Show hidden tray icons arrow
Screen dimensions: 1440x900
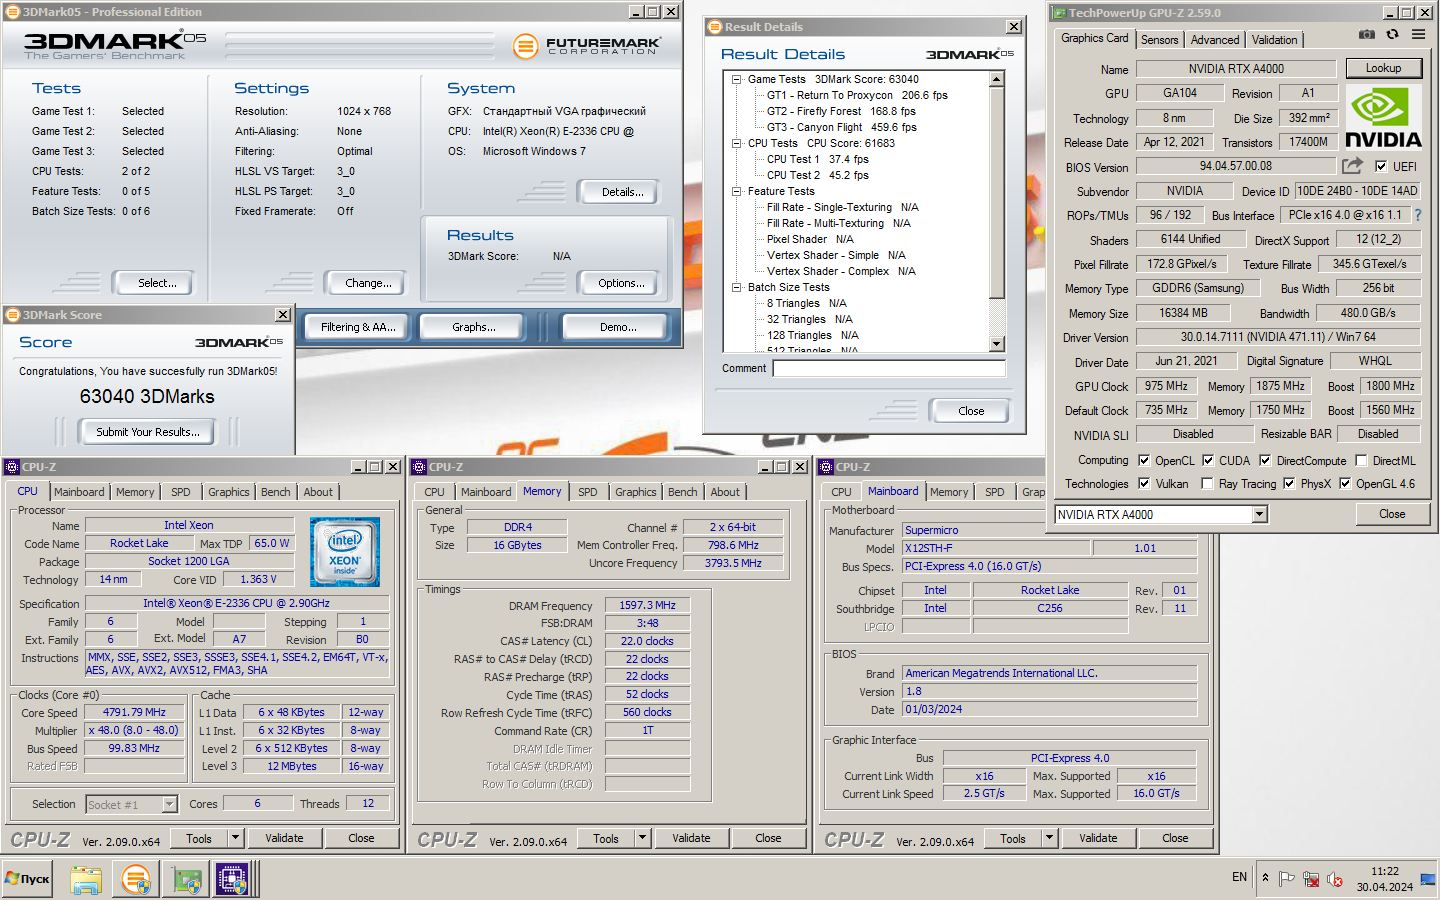click(1264, 877)
